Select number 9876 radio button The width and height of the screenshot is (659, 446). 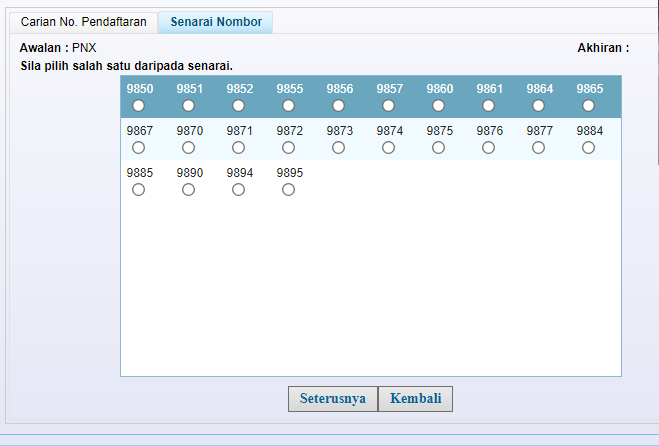coord(488,148)
